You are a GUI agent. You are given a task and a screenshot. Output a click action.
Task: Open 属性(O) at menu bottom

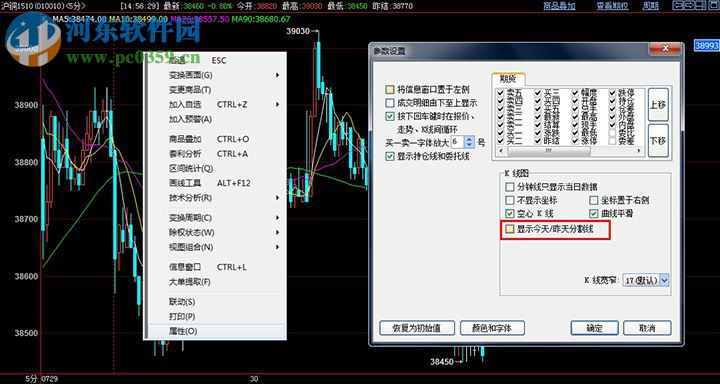click(x=216, y=331)
